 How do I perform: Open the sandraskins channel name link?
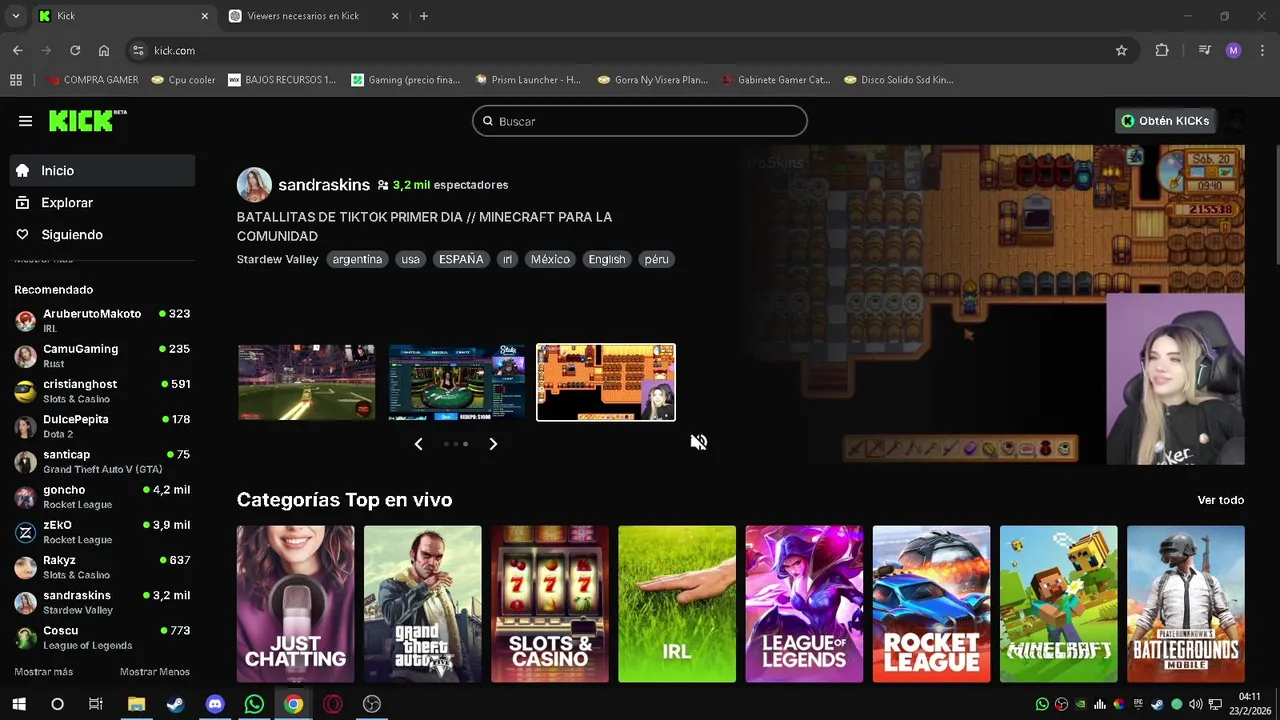324,185
